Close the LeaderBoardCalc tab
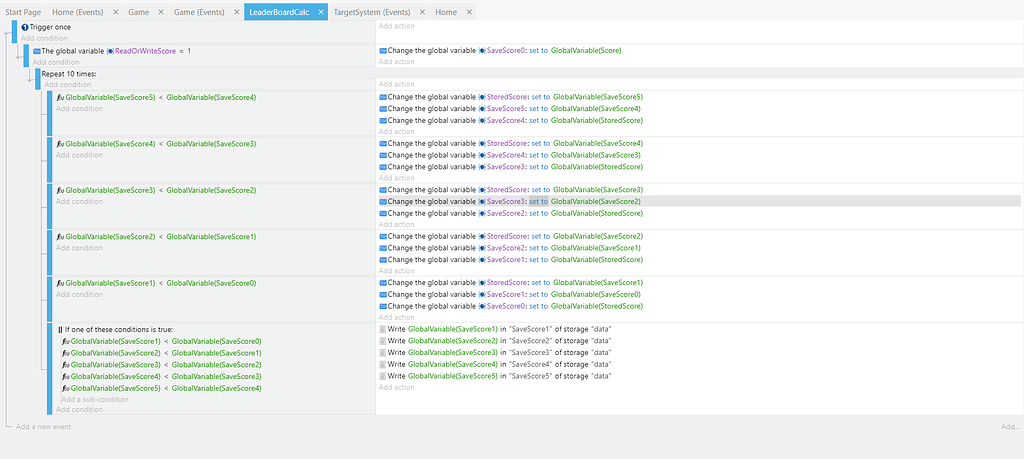 tap(321, 12)
